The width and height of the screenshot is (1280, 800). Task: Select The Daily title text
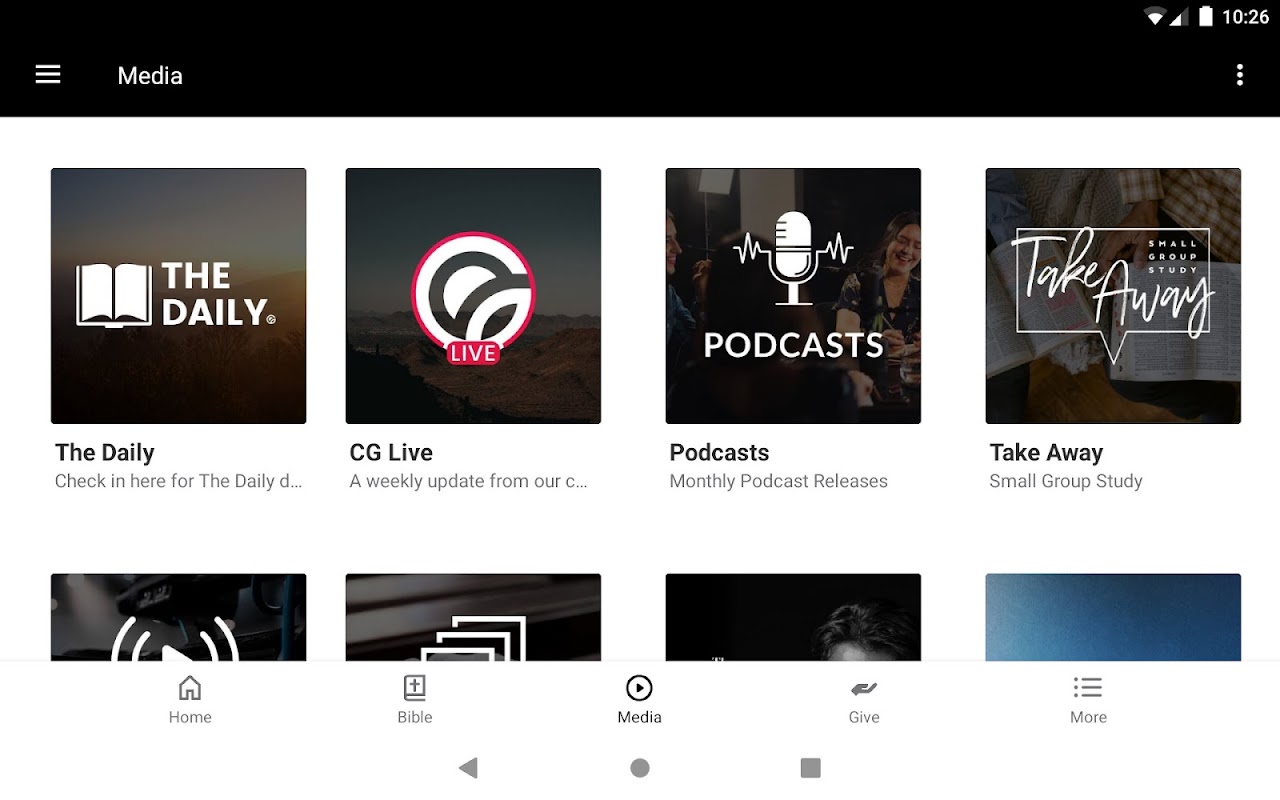pyautogui.click(x=105, y=453)
